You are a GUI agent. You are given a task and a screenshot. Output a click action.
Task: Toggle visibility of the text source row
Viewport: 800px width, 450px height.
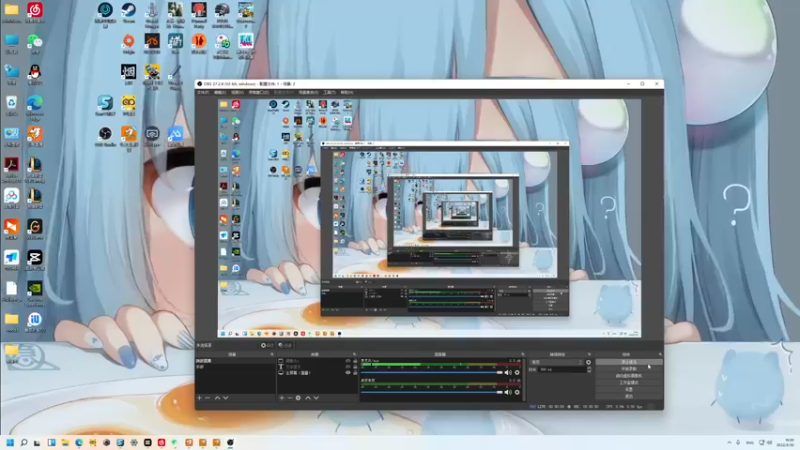(x=348, y=367)
